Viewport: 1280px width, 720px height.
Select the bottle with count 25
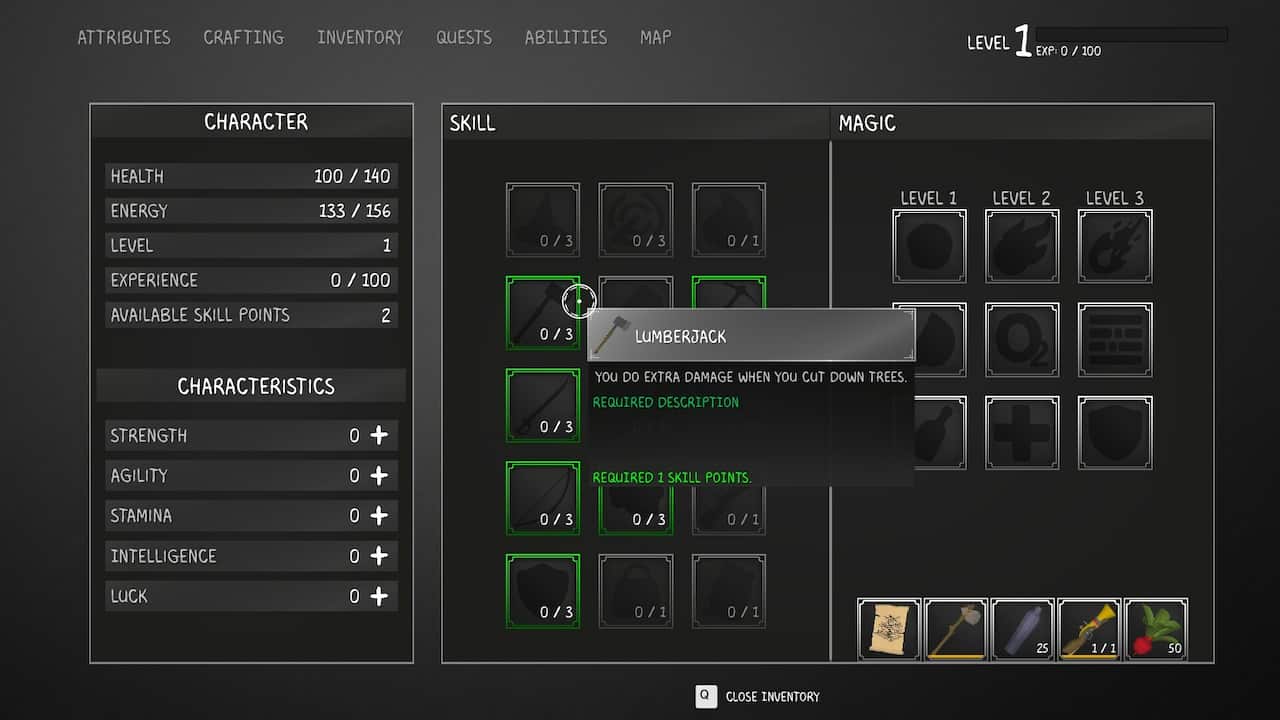(x=1023, y=629)
